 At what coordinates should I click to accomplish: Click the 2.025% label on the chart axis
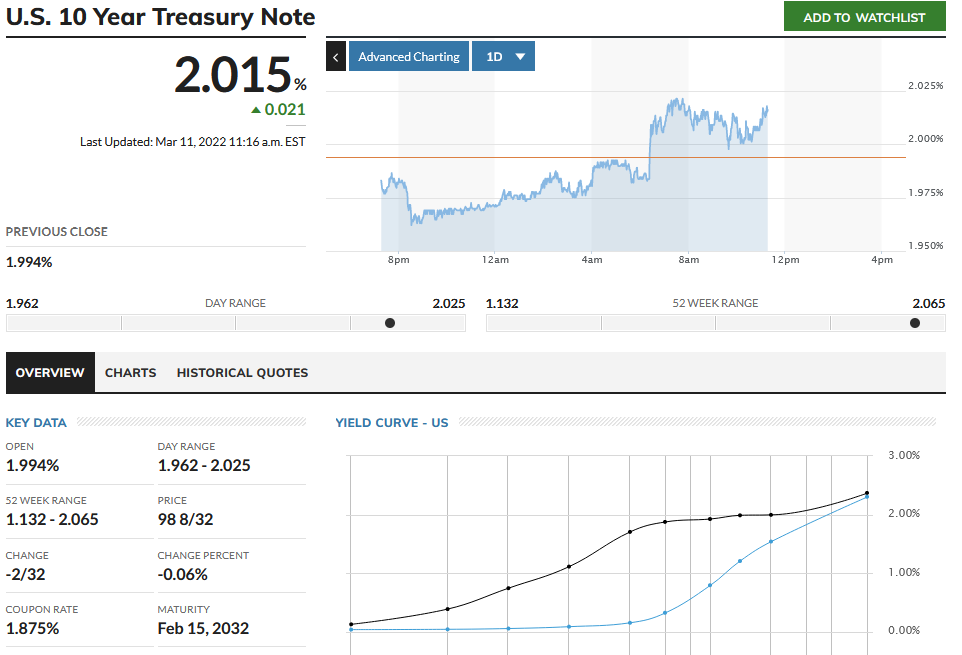click(925, 86)
